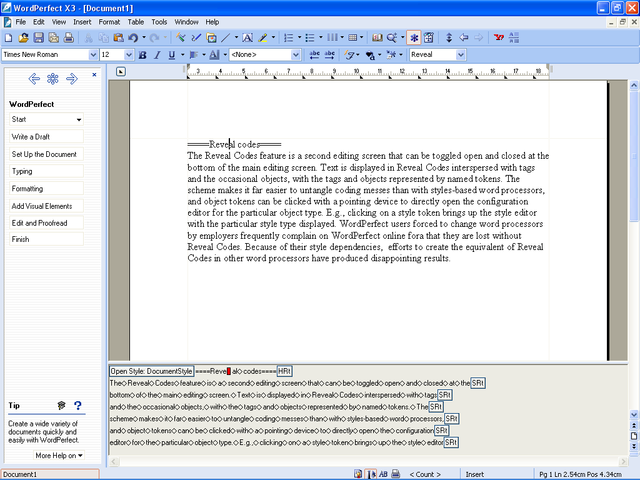
Task: Click Add Visual Elements button
Action: [x=46, y=206]
